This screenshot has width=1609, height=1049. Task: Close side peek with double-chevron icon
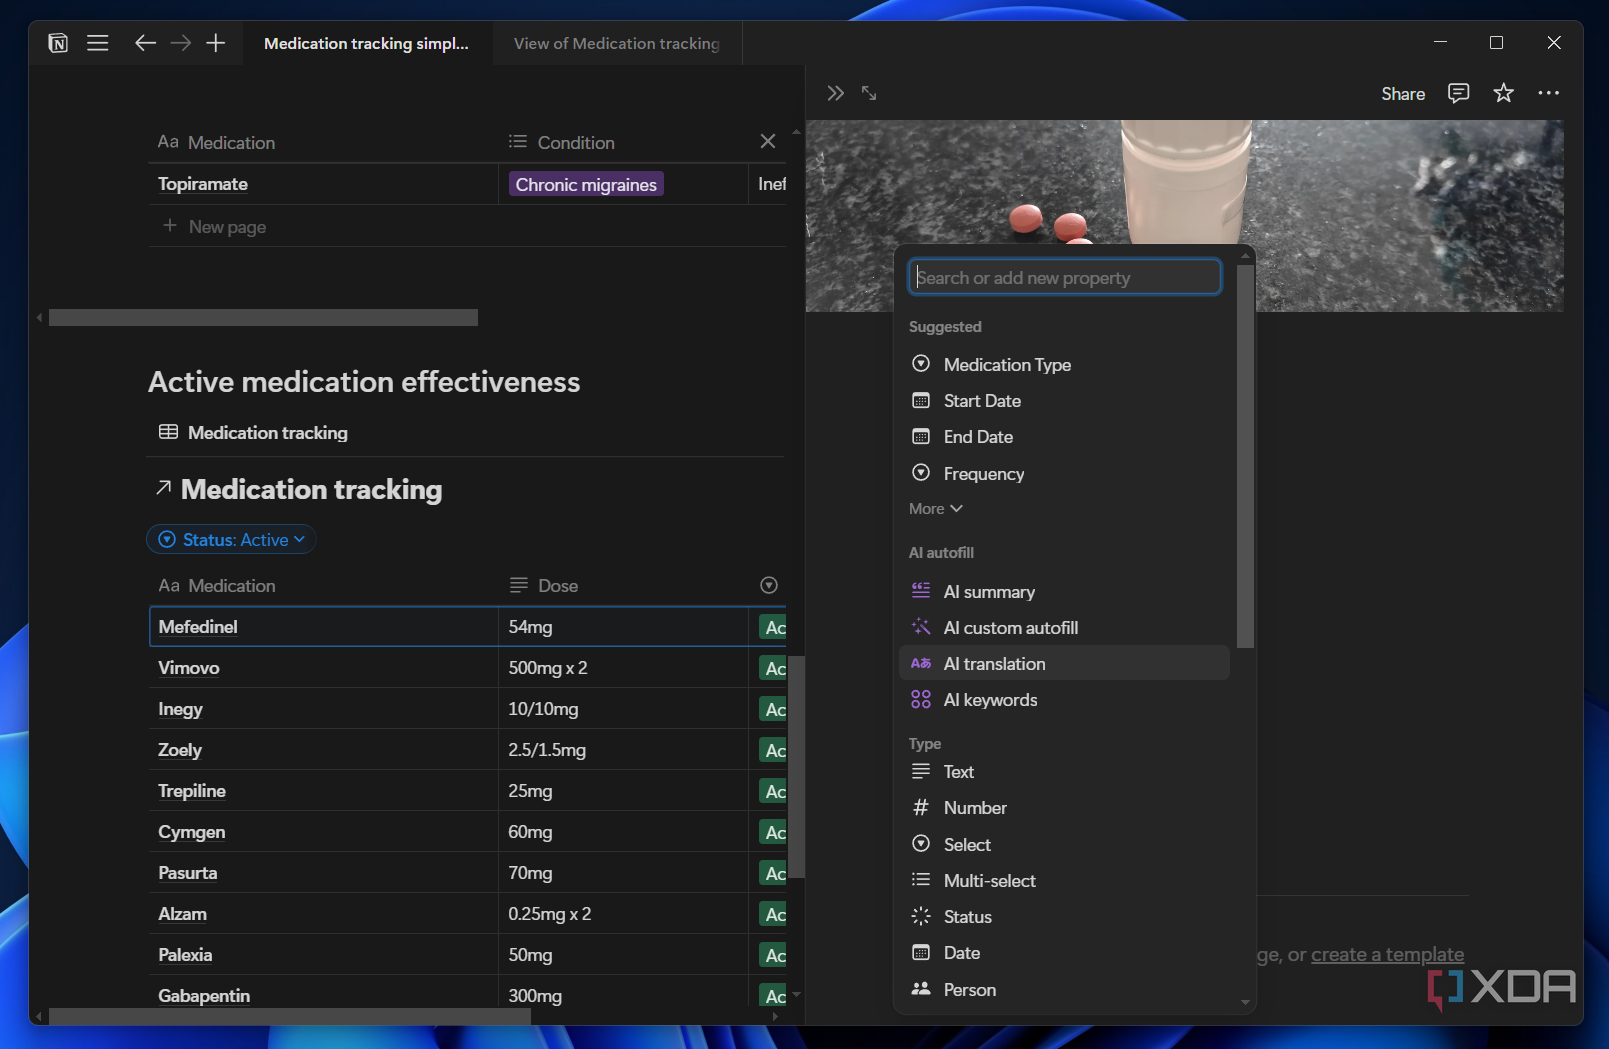[835, 93]
